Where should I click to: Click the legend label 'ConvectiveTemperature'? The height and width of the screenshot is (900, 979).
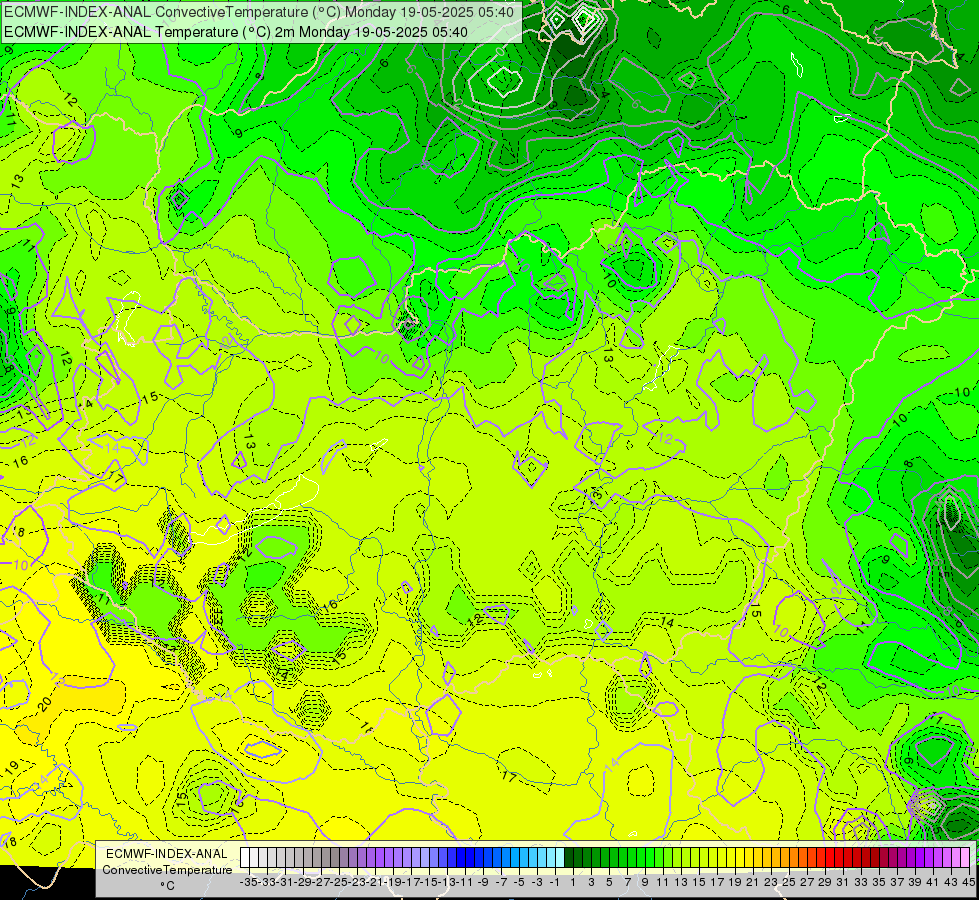(167, 869)
